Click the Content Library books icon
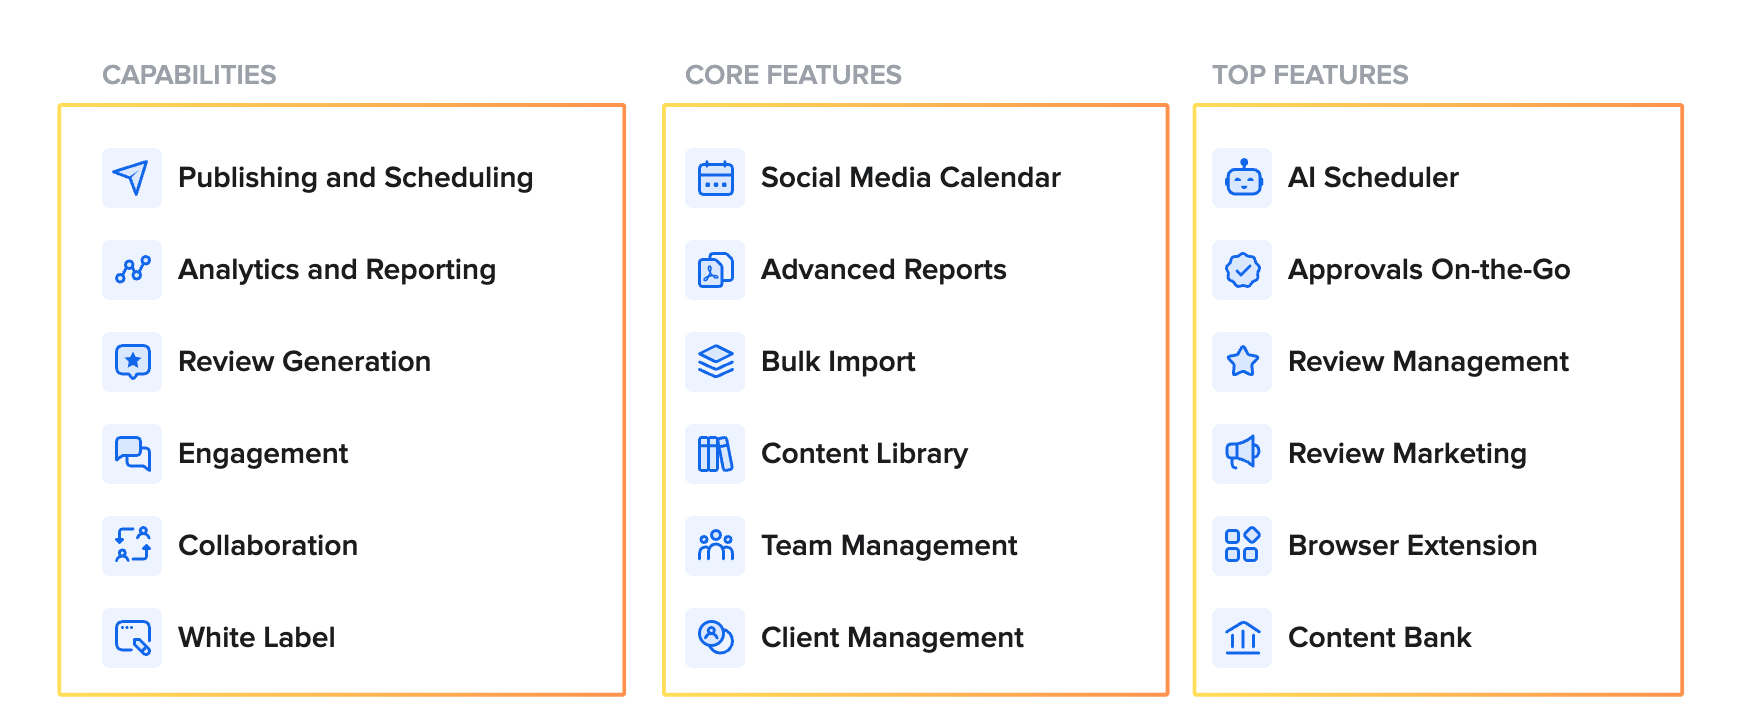 coord(715,454)
